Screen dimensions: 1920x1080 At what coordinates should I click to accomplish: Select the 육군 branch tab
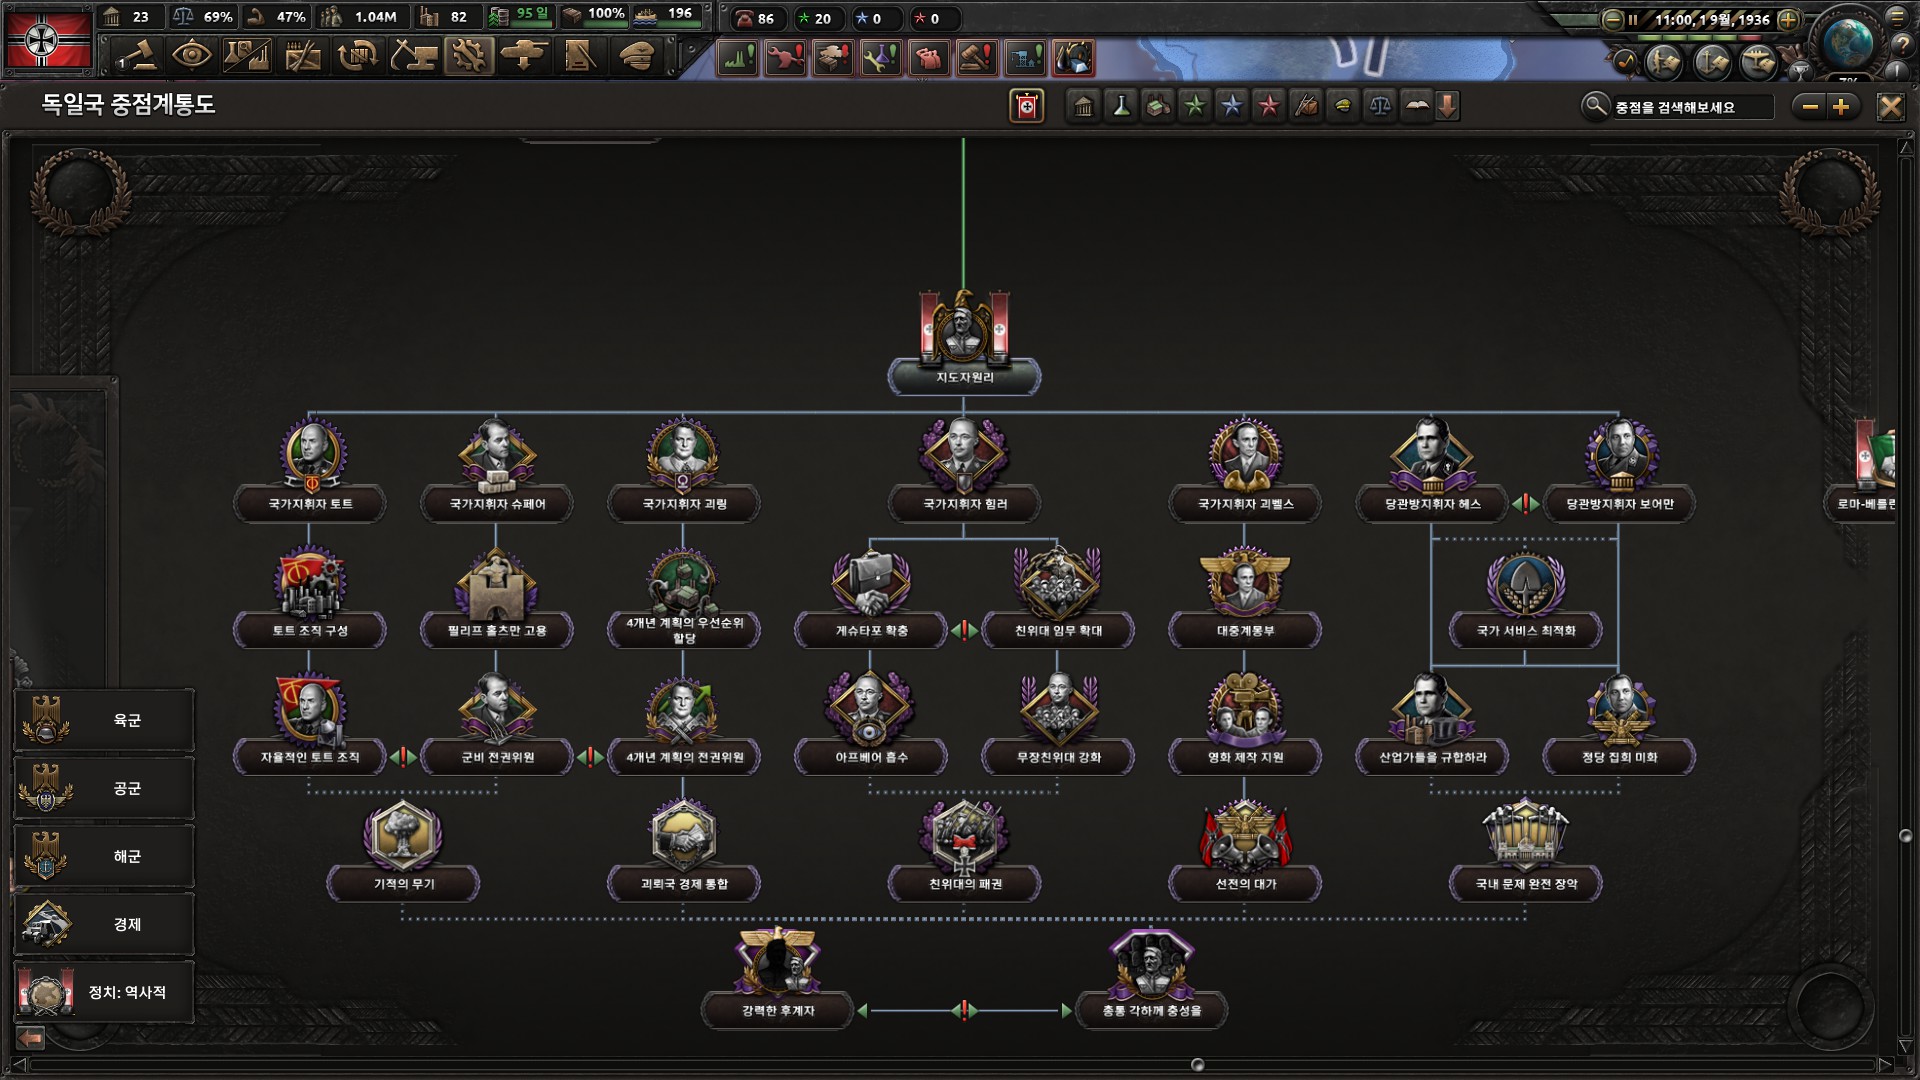coord(104,720)
